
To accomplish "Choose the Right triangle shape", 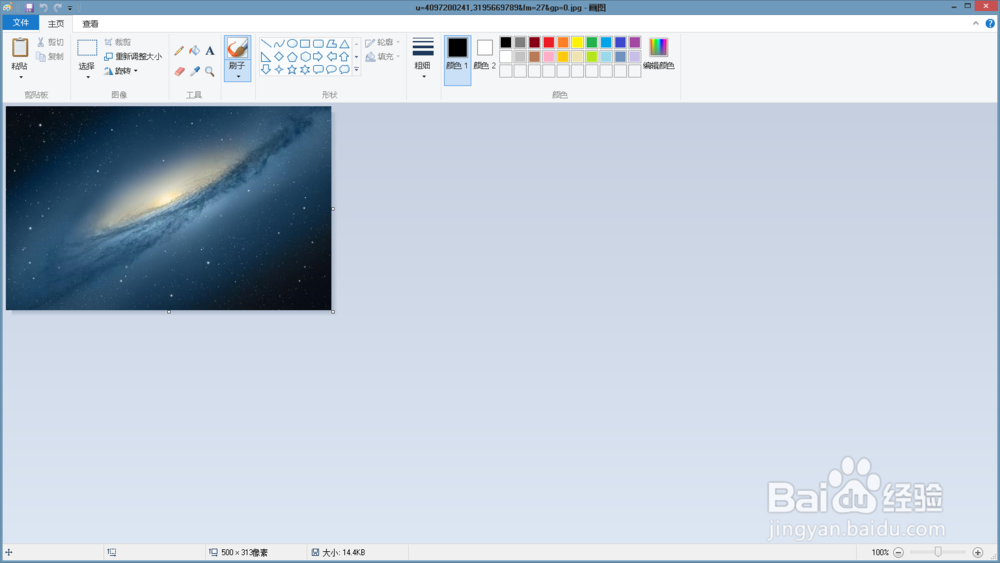I will click(266, 57).
